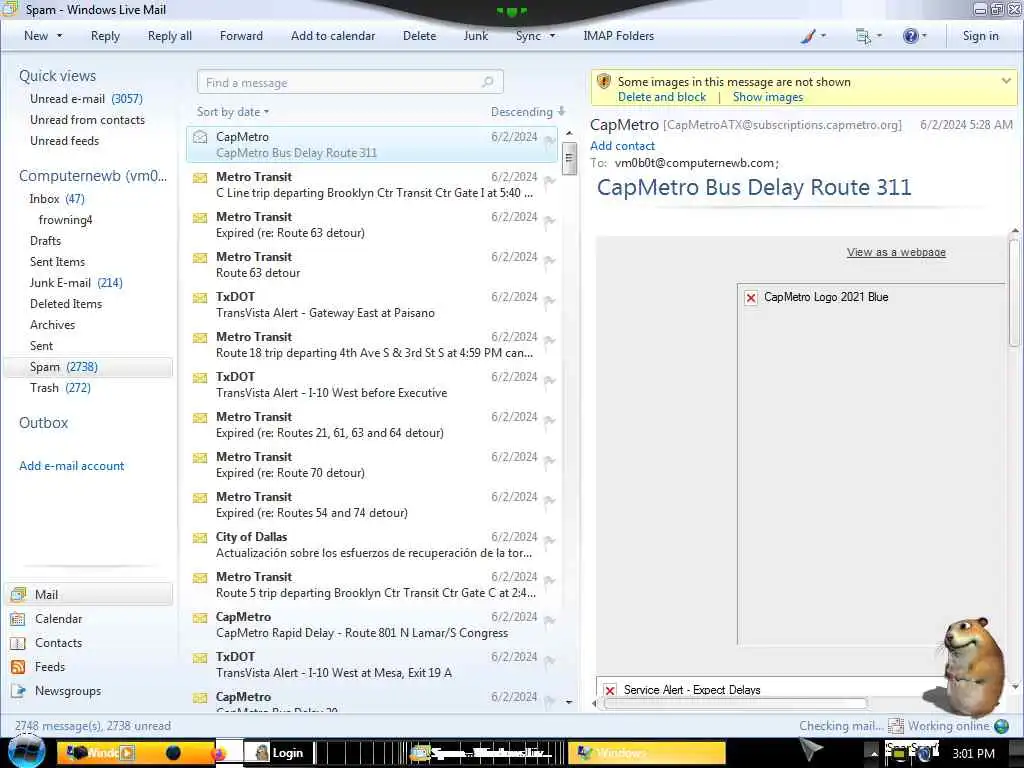Screen dimensions: 1024x768
Task: Click the blocked Service Alert image icon
Action: (610, 690)
